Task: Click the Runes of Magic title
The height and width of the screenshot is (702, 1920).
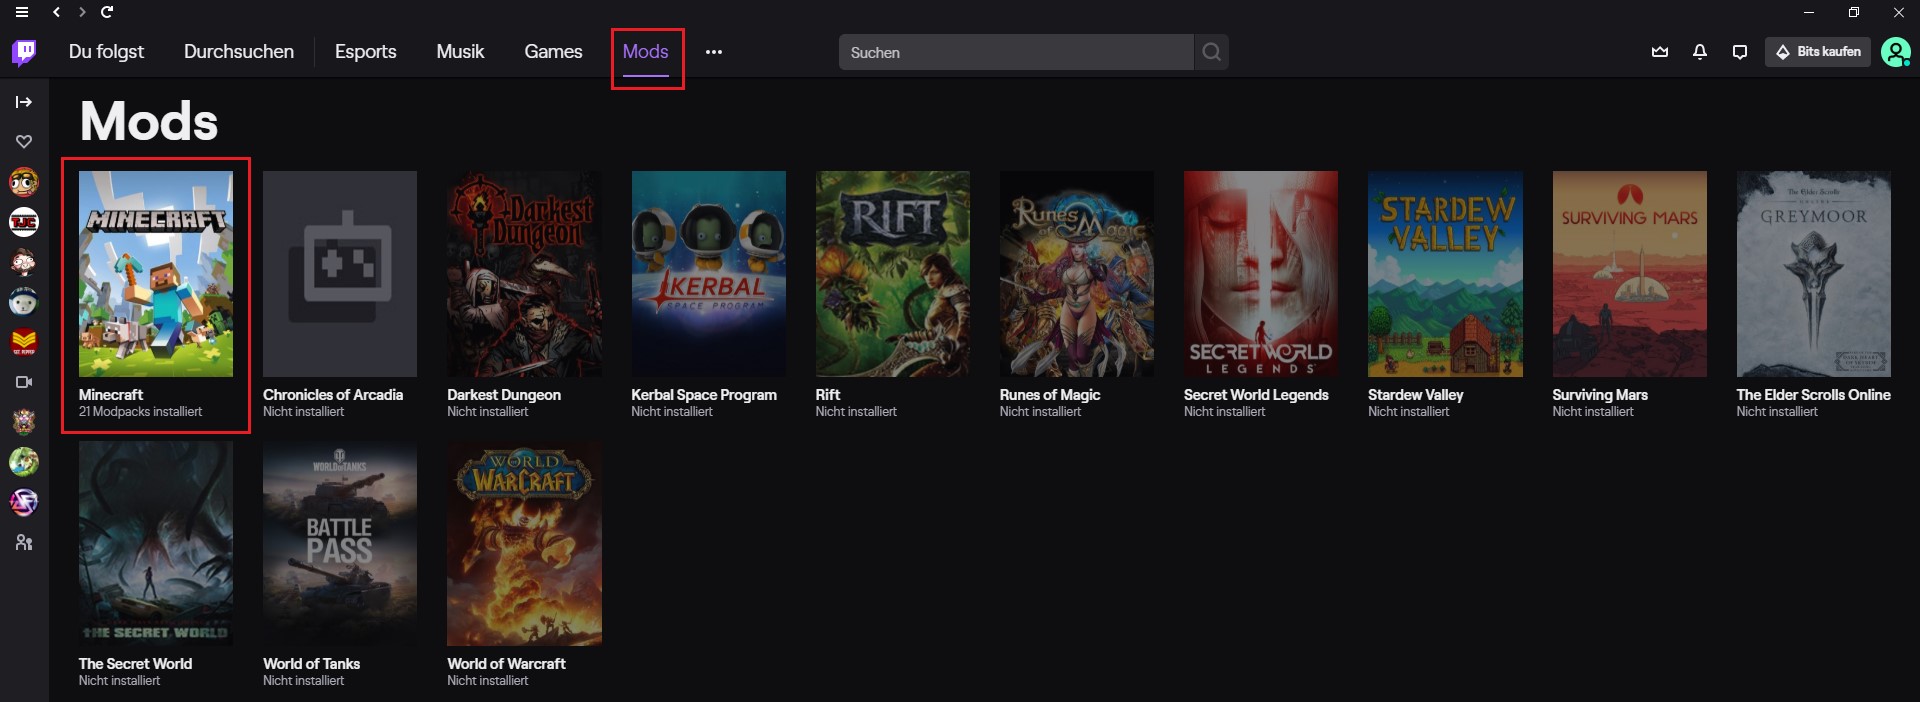Action: (x=1050, y=395)
